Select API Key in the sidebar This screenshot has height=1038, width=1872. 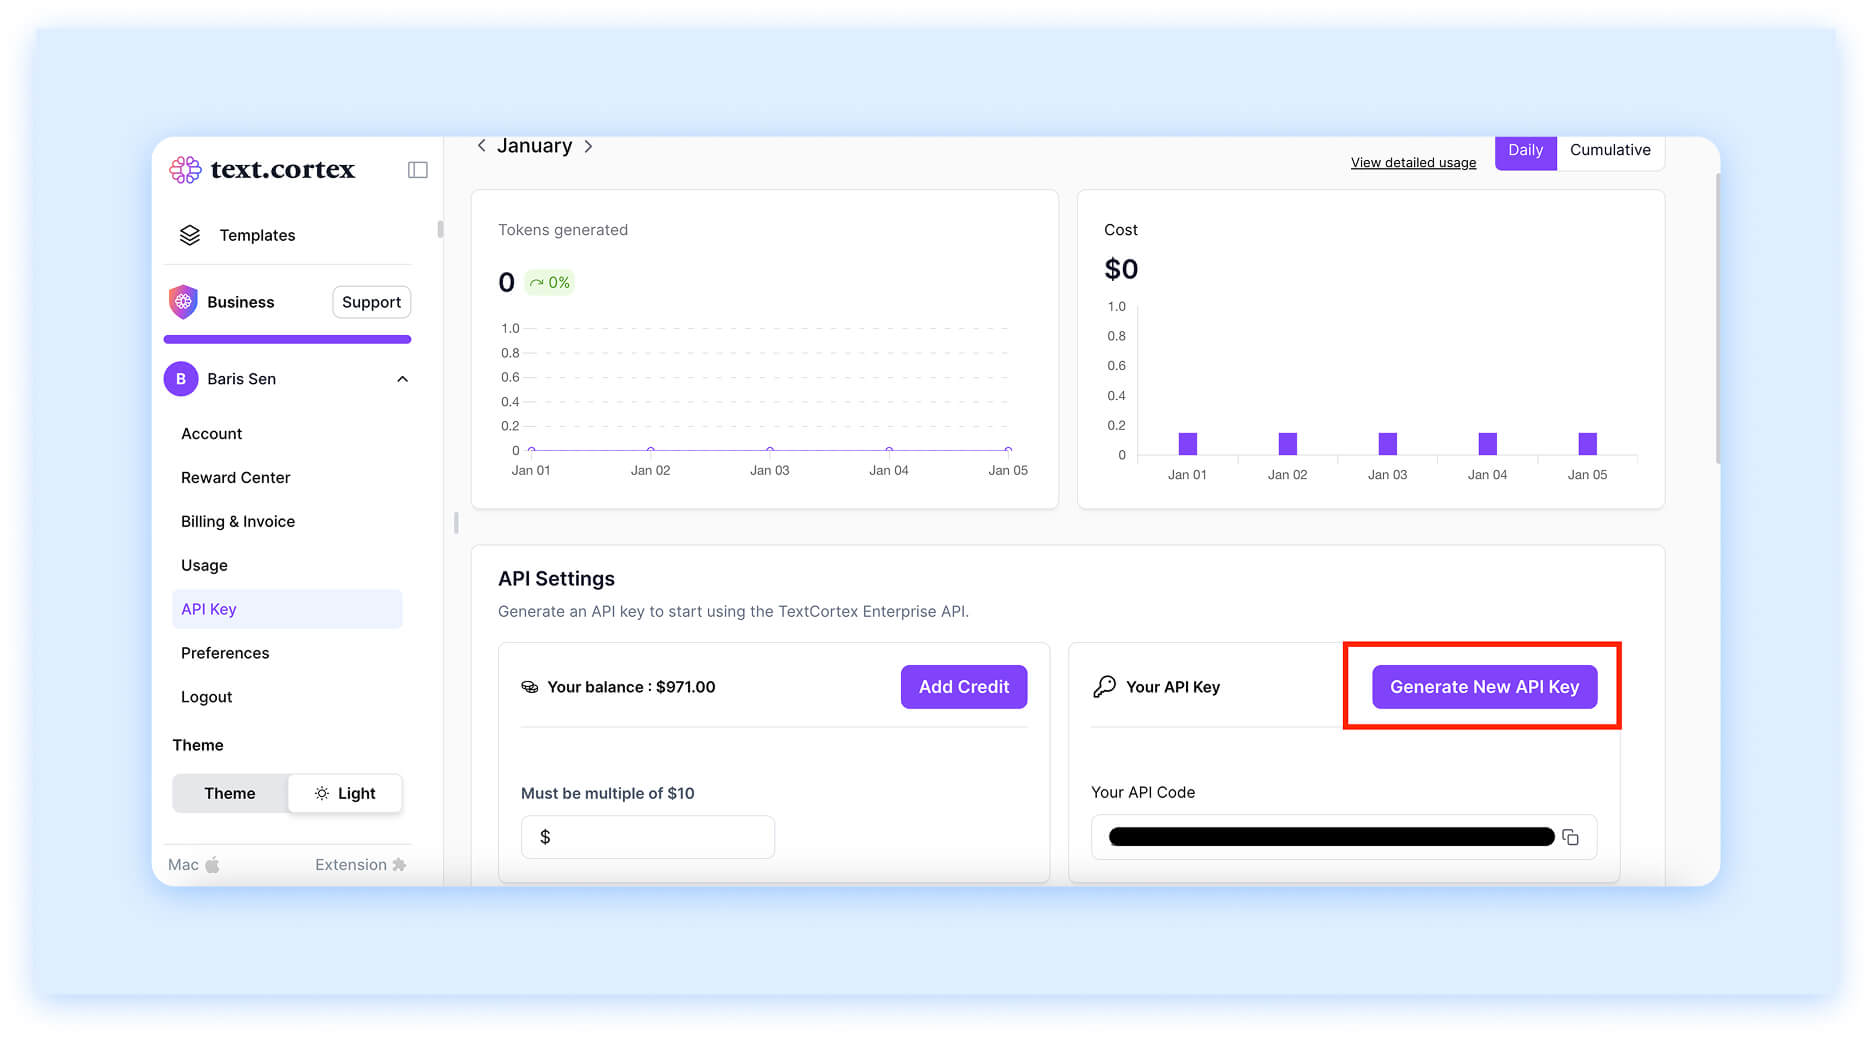(209, 608)
